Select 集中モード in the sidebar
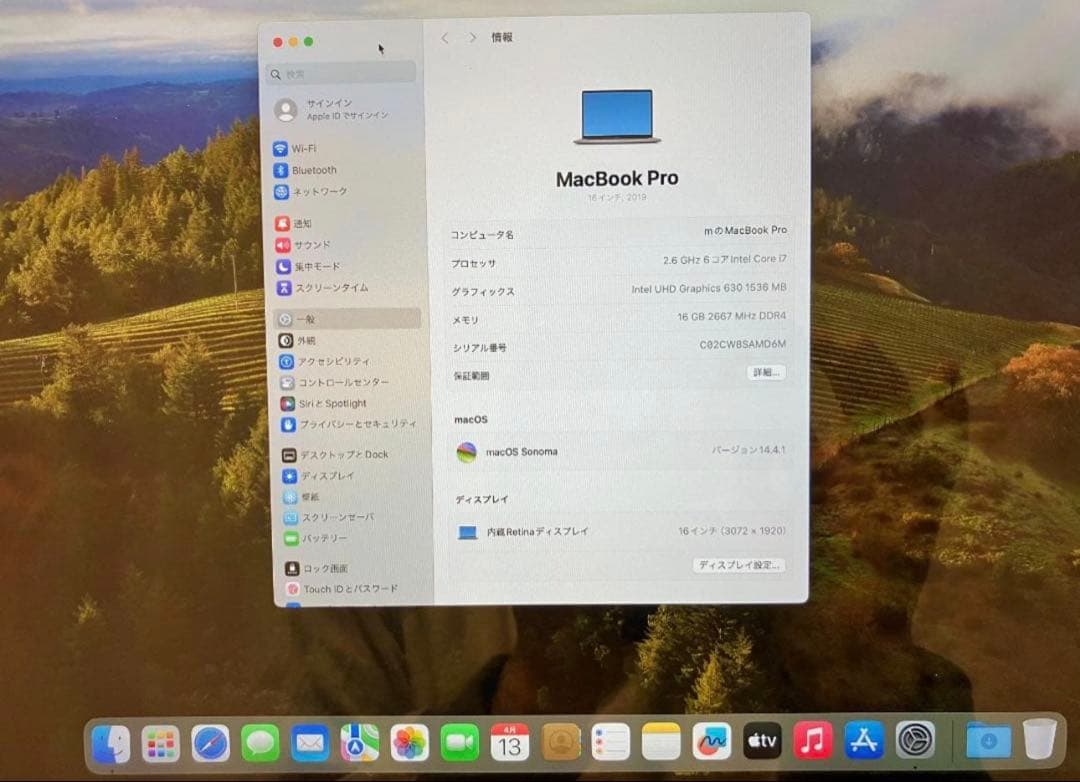Screen dimensions: 1080x782 pos(307,266)
